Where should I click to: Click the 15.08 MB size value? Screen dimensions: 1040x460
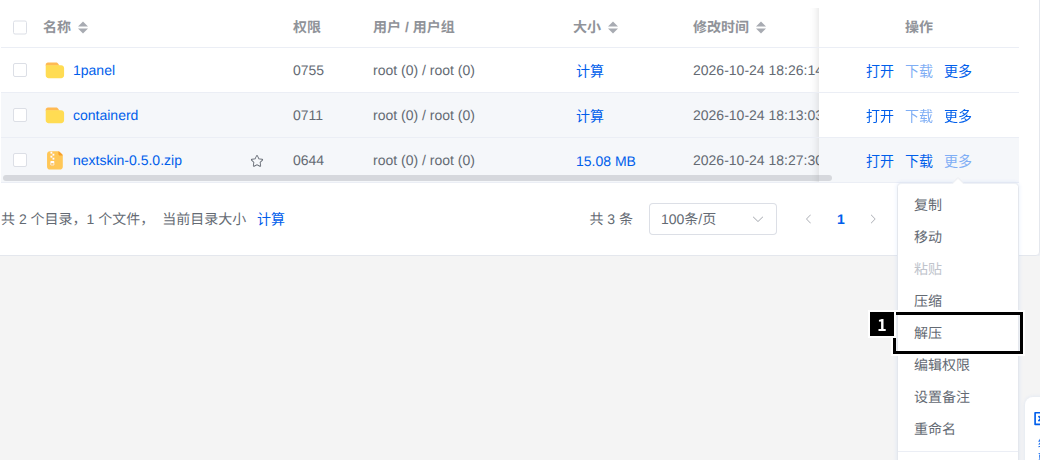[606, 161]
